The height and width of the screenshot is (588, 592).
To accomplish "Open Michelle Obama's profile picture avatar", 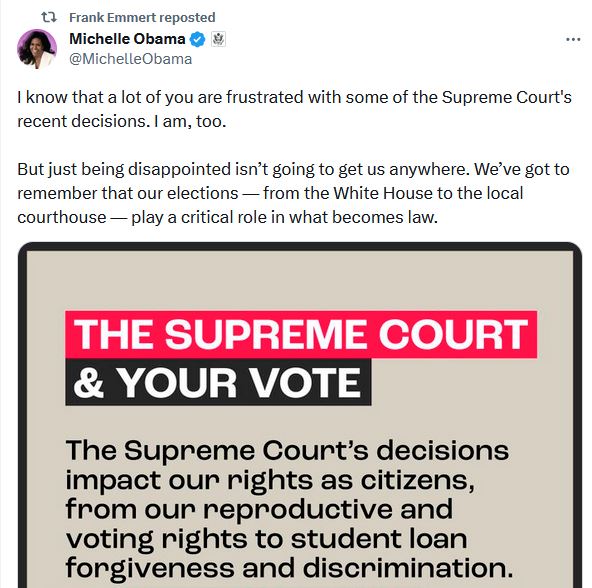I will [37, 49].
